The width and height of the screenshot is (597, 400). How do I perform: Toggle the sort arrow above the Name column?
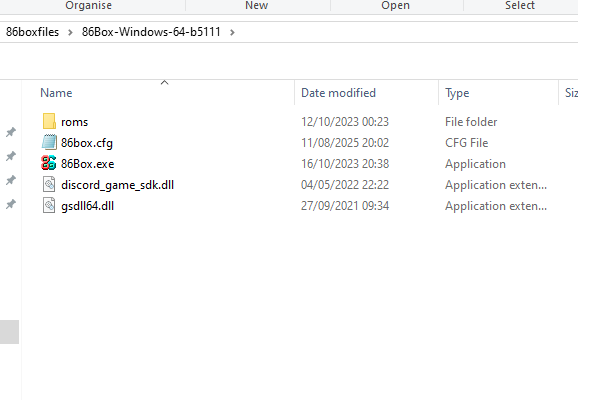point(164,82)
